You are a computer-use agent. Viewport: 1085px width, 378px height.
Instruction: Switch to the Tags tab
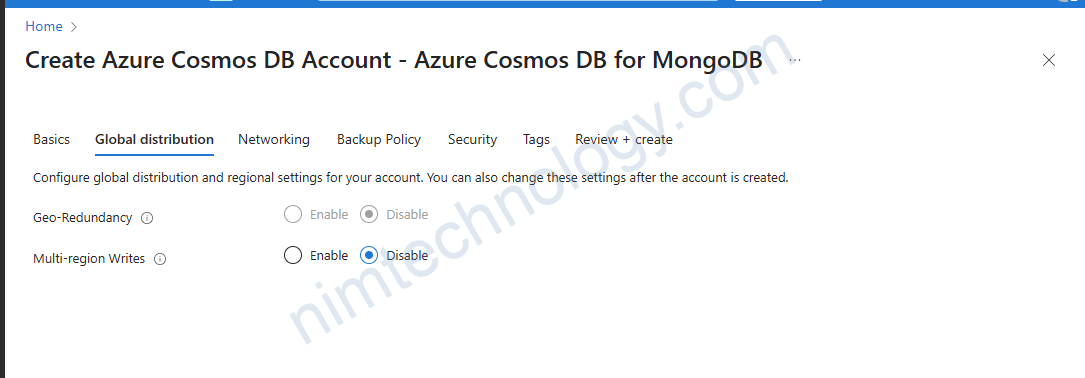[x=536, y=139]
